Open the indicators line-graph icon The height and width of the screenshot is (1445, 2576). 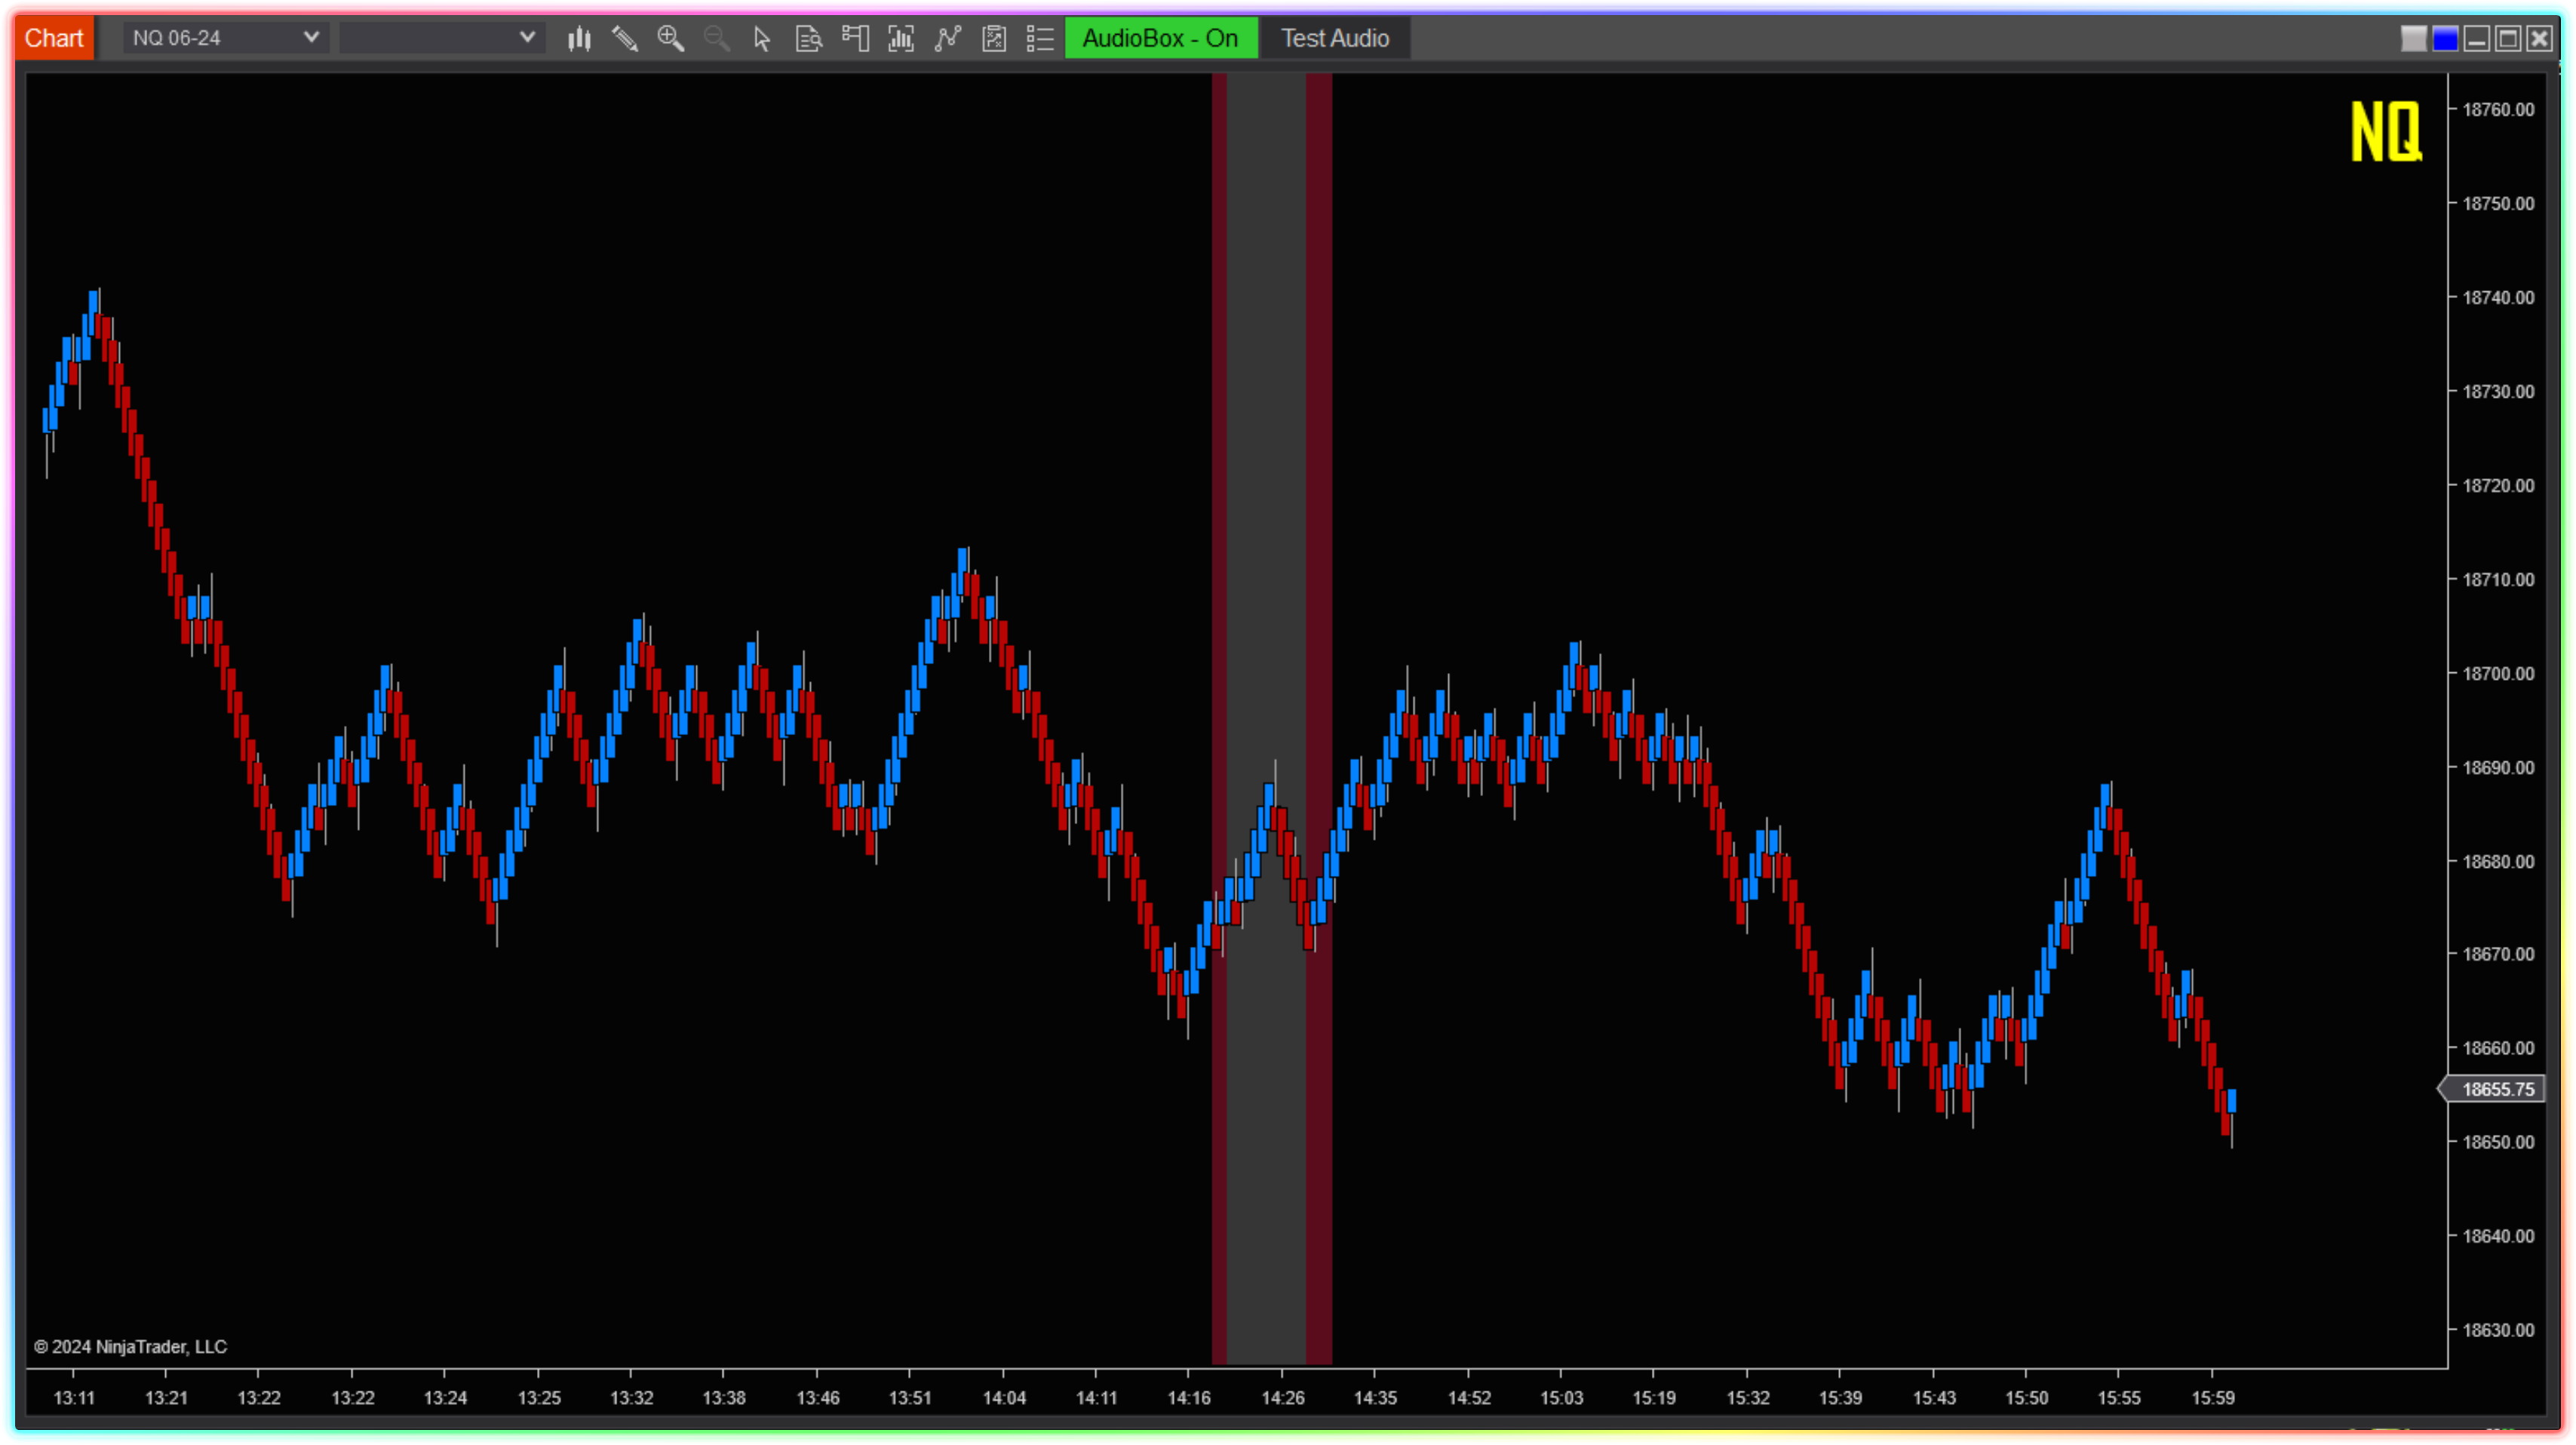(947, 39)
